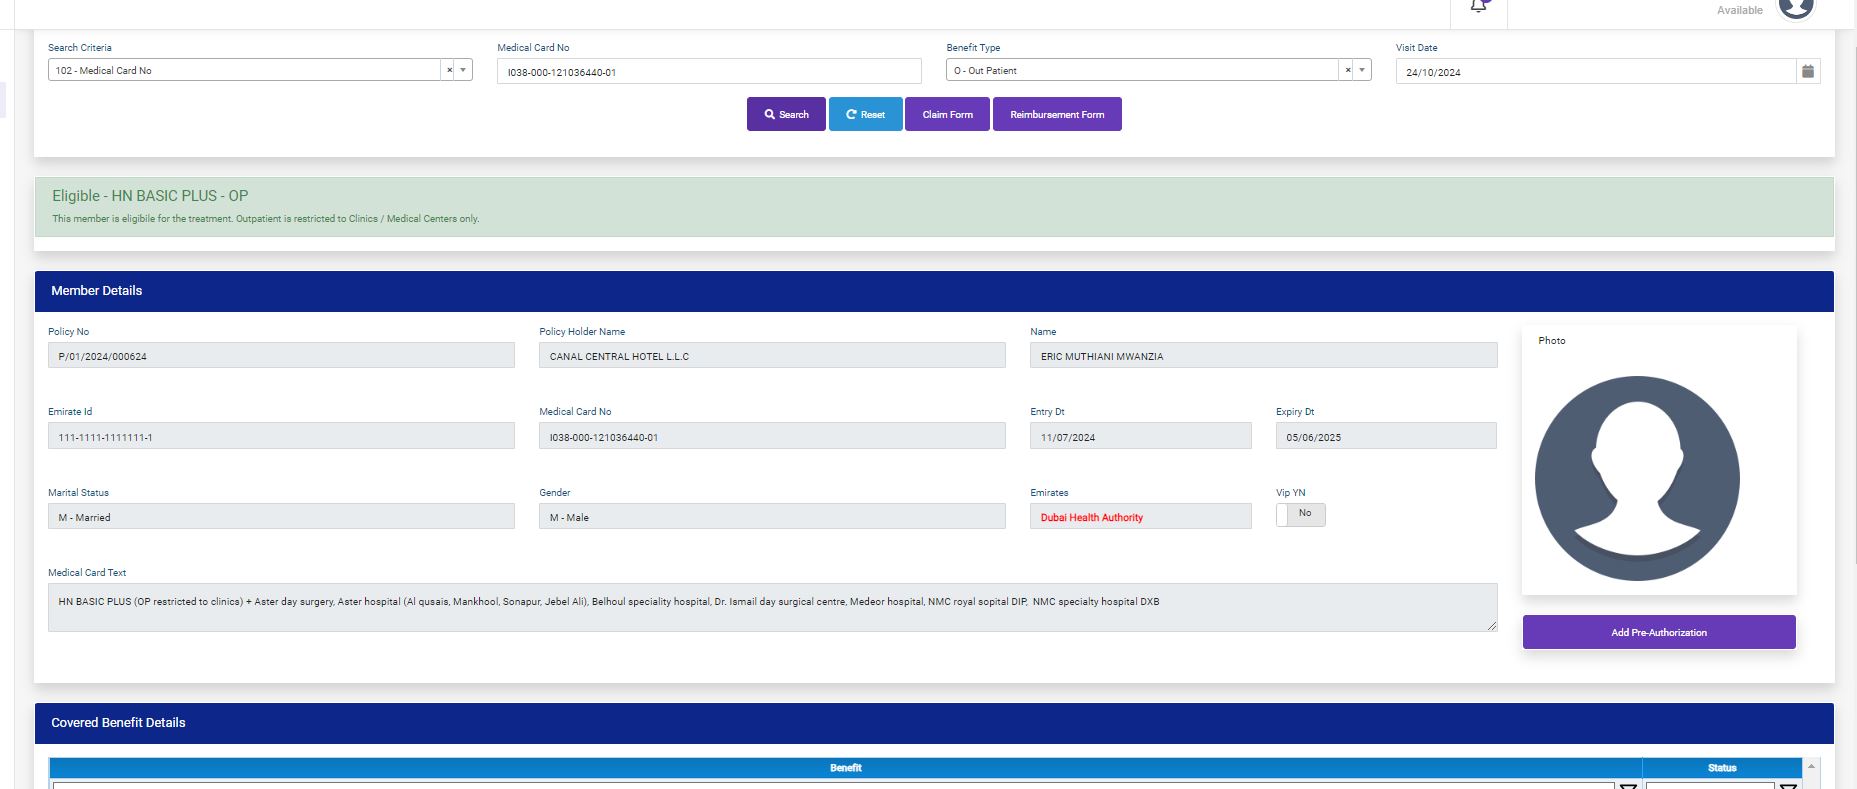The image size is (1857, 789).
Task: Open the user profile avatar menu
Action: 1795,8
